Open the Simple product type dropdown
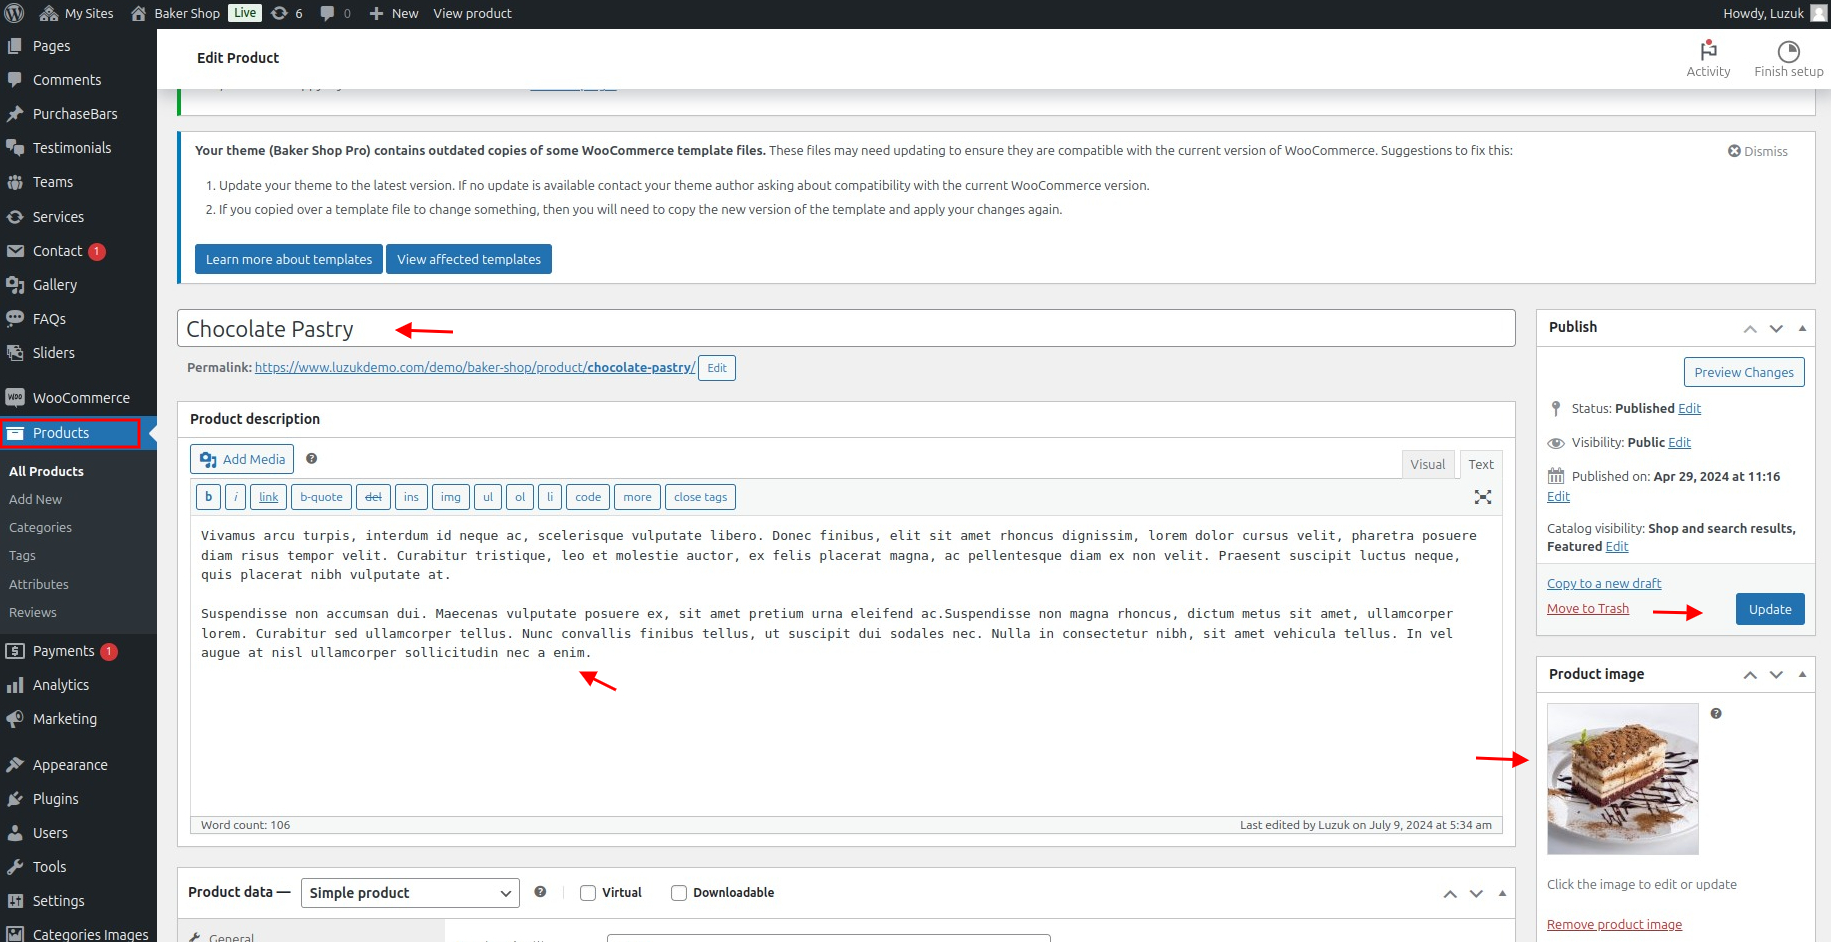 click(410, 893)
